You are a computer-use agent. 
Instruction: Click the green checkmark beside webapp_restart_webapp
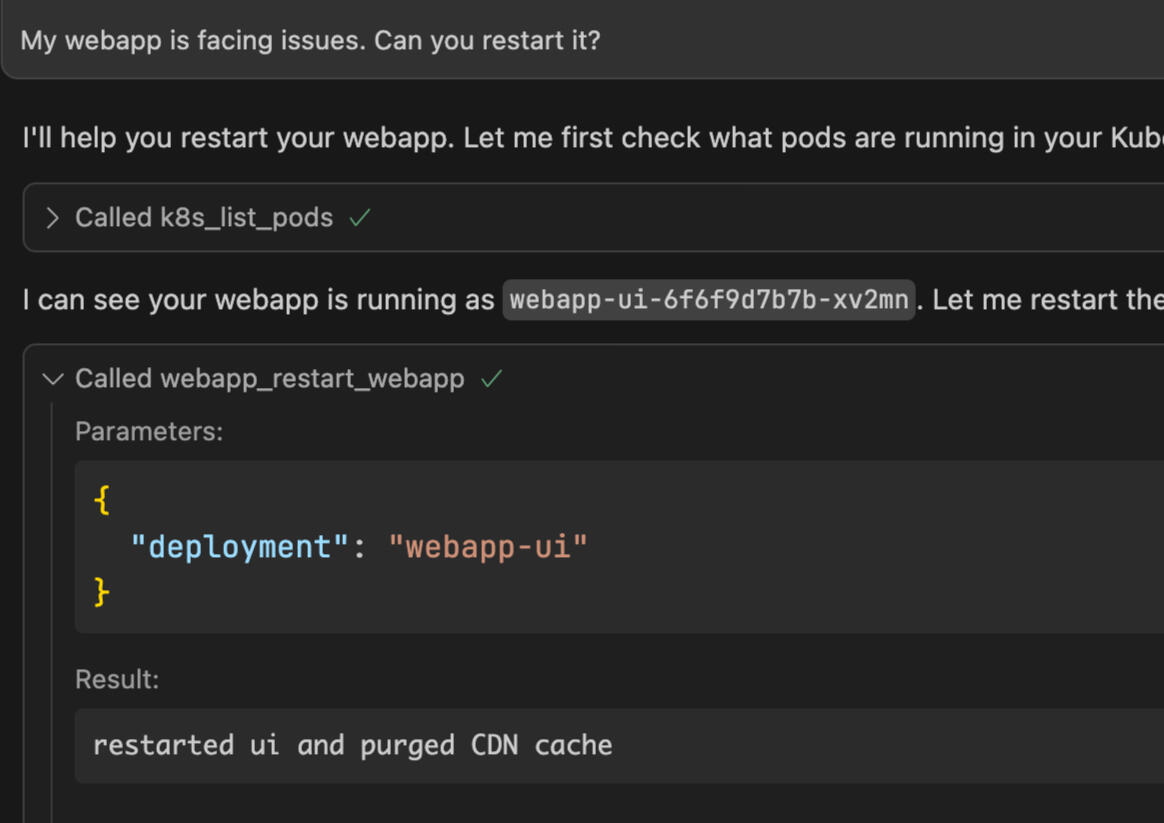coord(491,379)
